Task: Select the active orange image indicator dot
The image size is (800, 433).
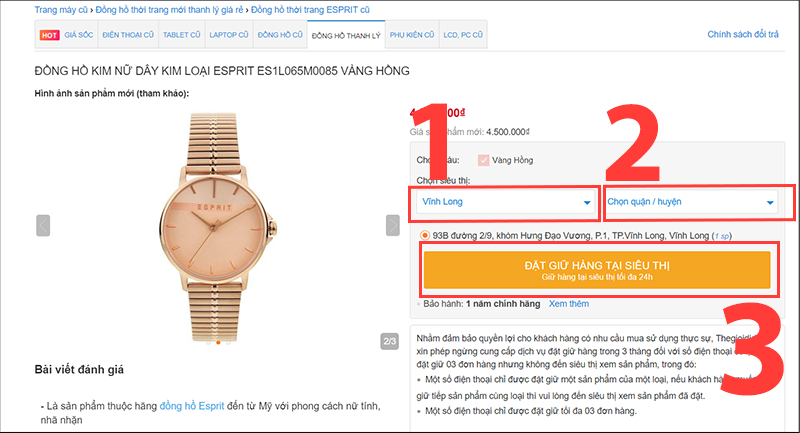Action: point(218,342)
